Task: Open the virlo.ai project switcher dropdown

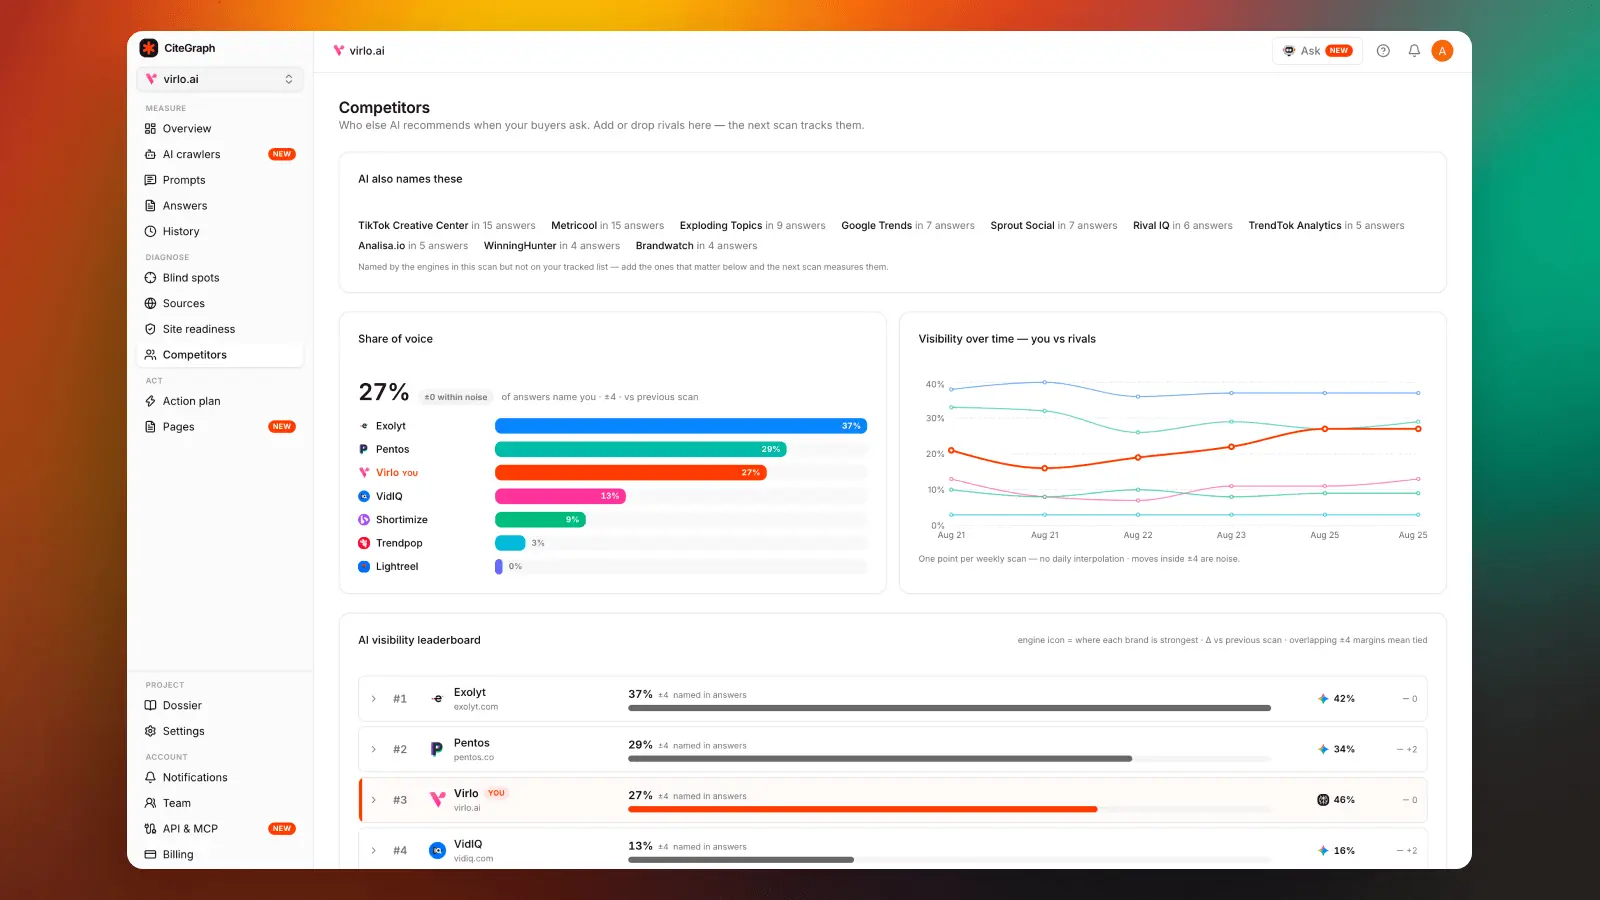Action: (x=220, y=79)
